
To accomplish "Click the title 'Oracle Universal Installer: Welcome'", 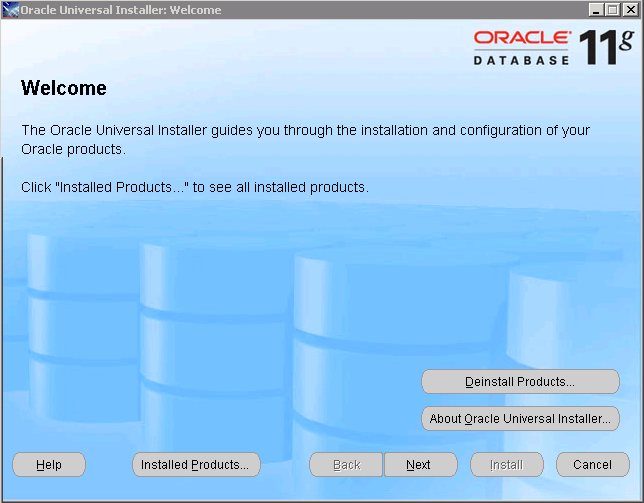I will [x=121, y=10].
